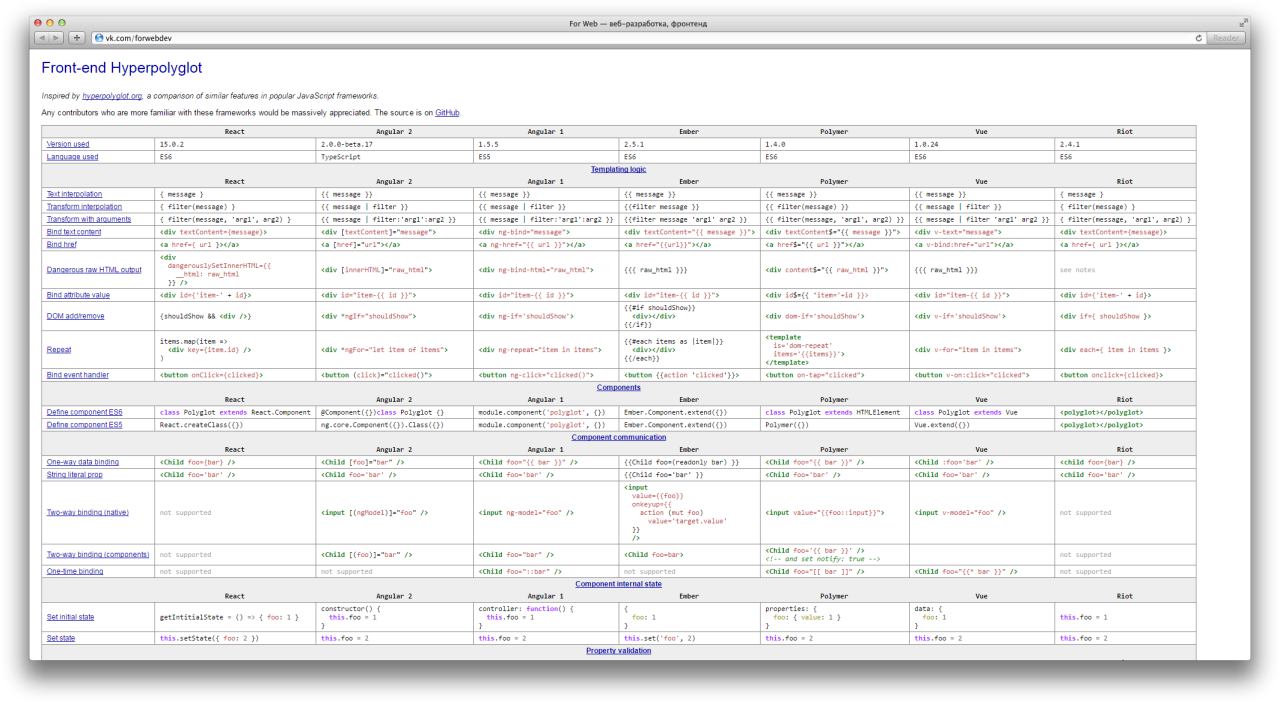Click the Reader button in address bar
Screen dimensions: 1280x703
[x=1226, y=37]
